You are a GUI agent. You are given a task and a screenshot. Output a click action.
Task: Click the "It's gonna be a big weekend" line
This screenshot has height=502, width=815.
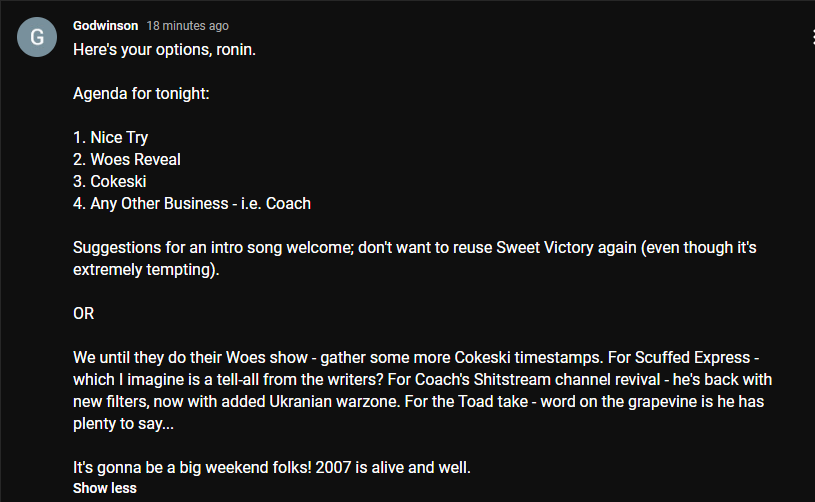[272, 468]
